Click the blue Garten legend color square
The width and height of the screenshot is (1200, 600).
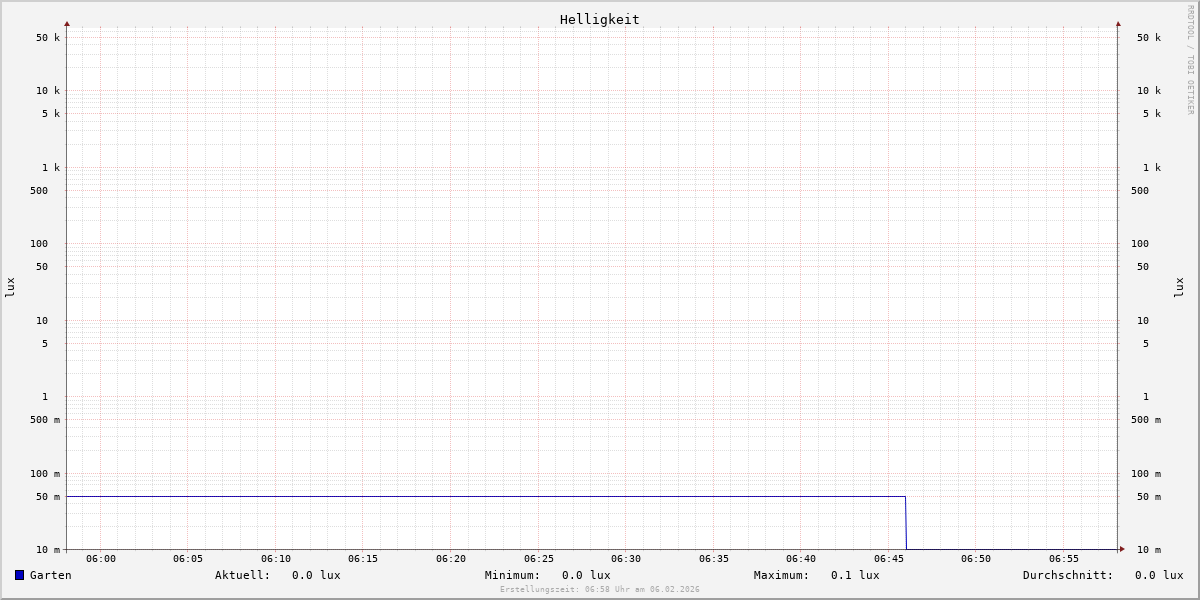coord(19,575)
